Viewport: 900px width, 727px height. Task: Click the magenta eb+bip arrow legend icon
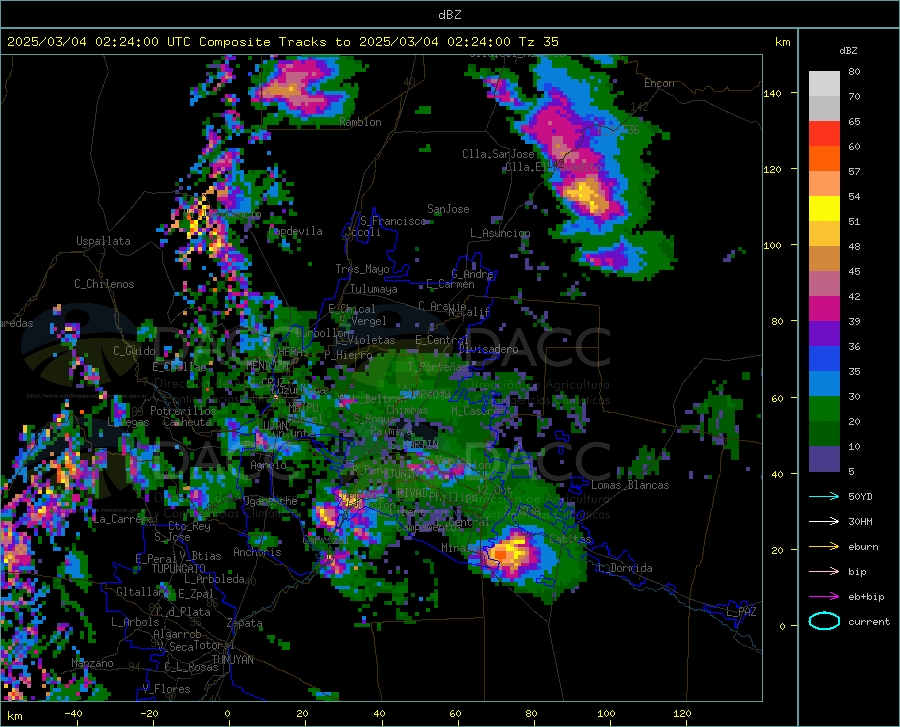pyautogui.click(x=824, y=597)
